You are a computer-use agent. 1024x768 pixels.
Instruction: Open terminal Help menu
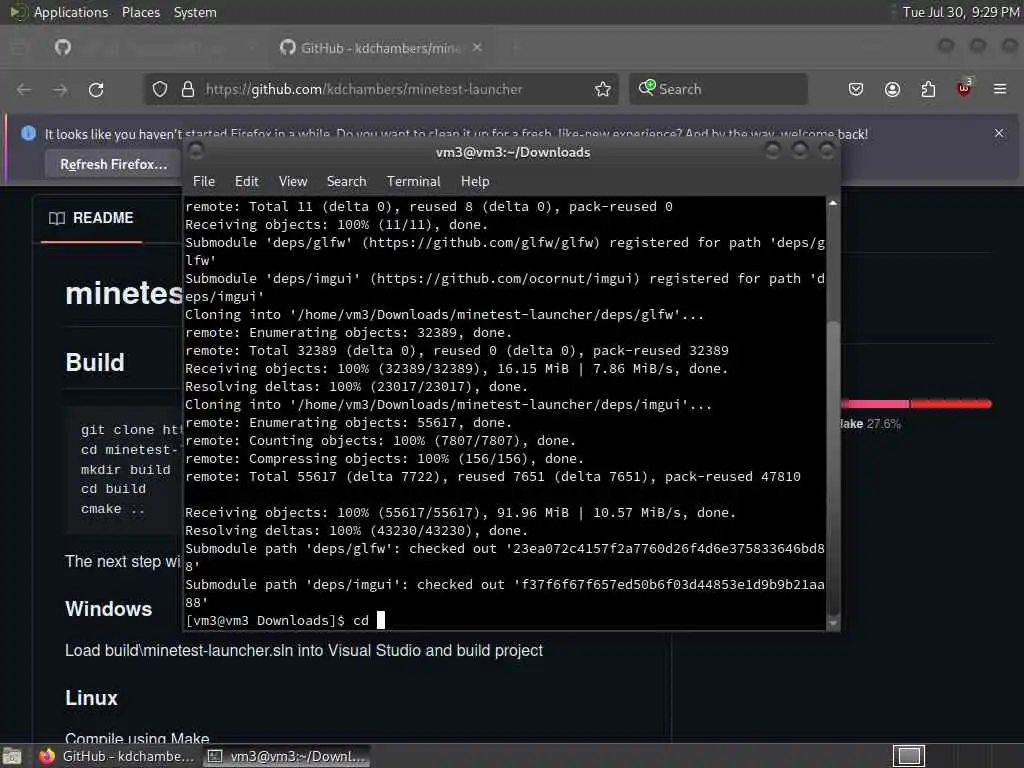pos(475,182)
